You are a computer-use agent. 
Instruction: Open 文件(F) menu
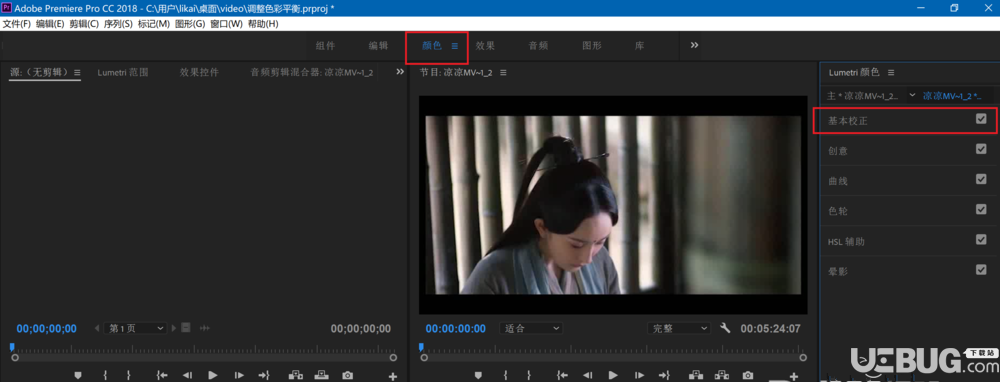[16, 24]
